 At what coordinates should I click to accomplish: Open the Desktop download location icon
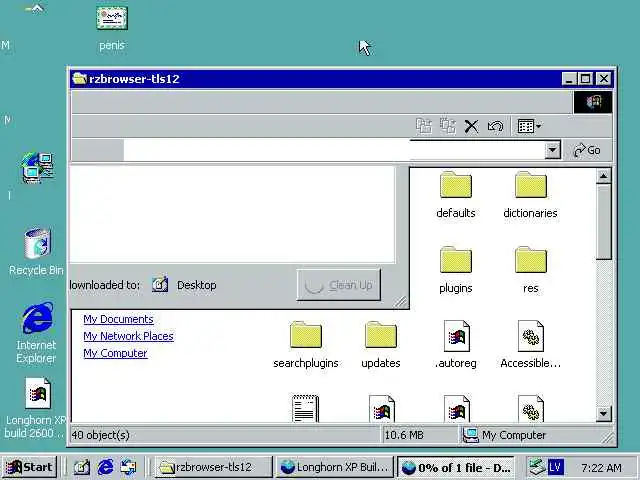[160, 284]
